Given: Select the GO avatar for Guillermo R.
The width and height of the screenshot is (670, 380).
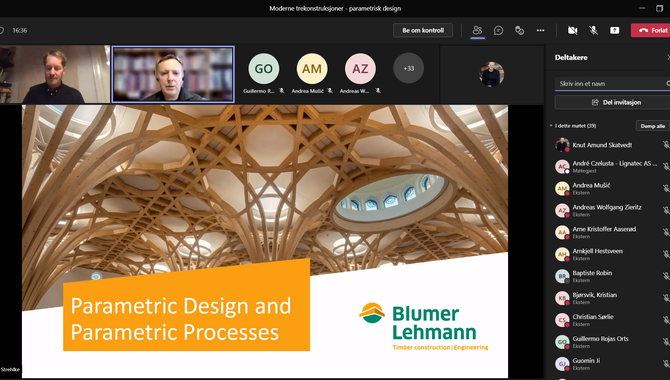Looking at the screenshot, I should pos(264,68).
